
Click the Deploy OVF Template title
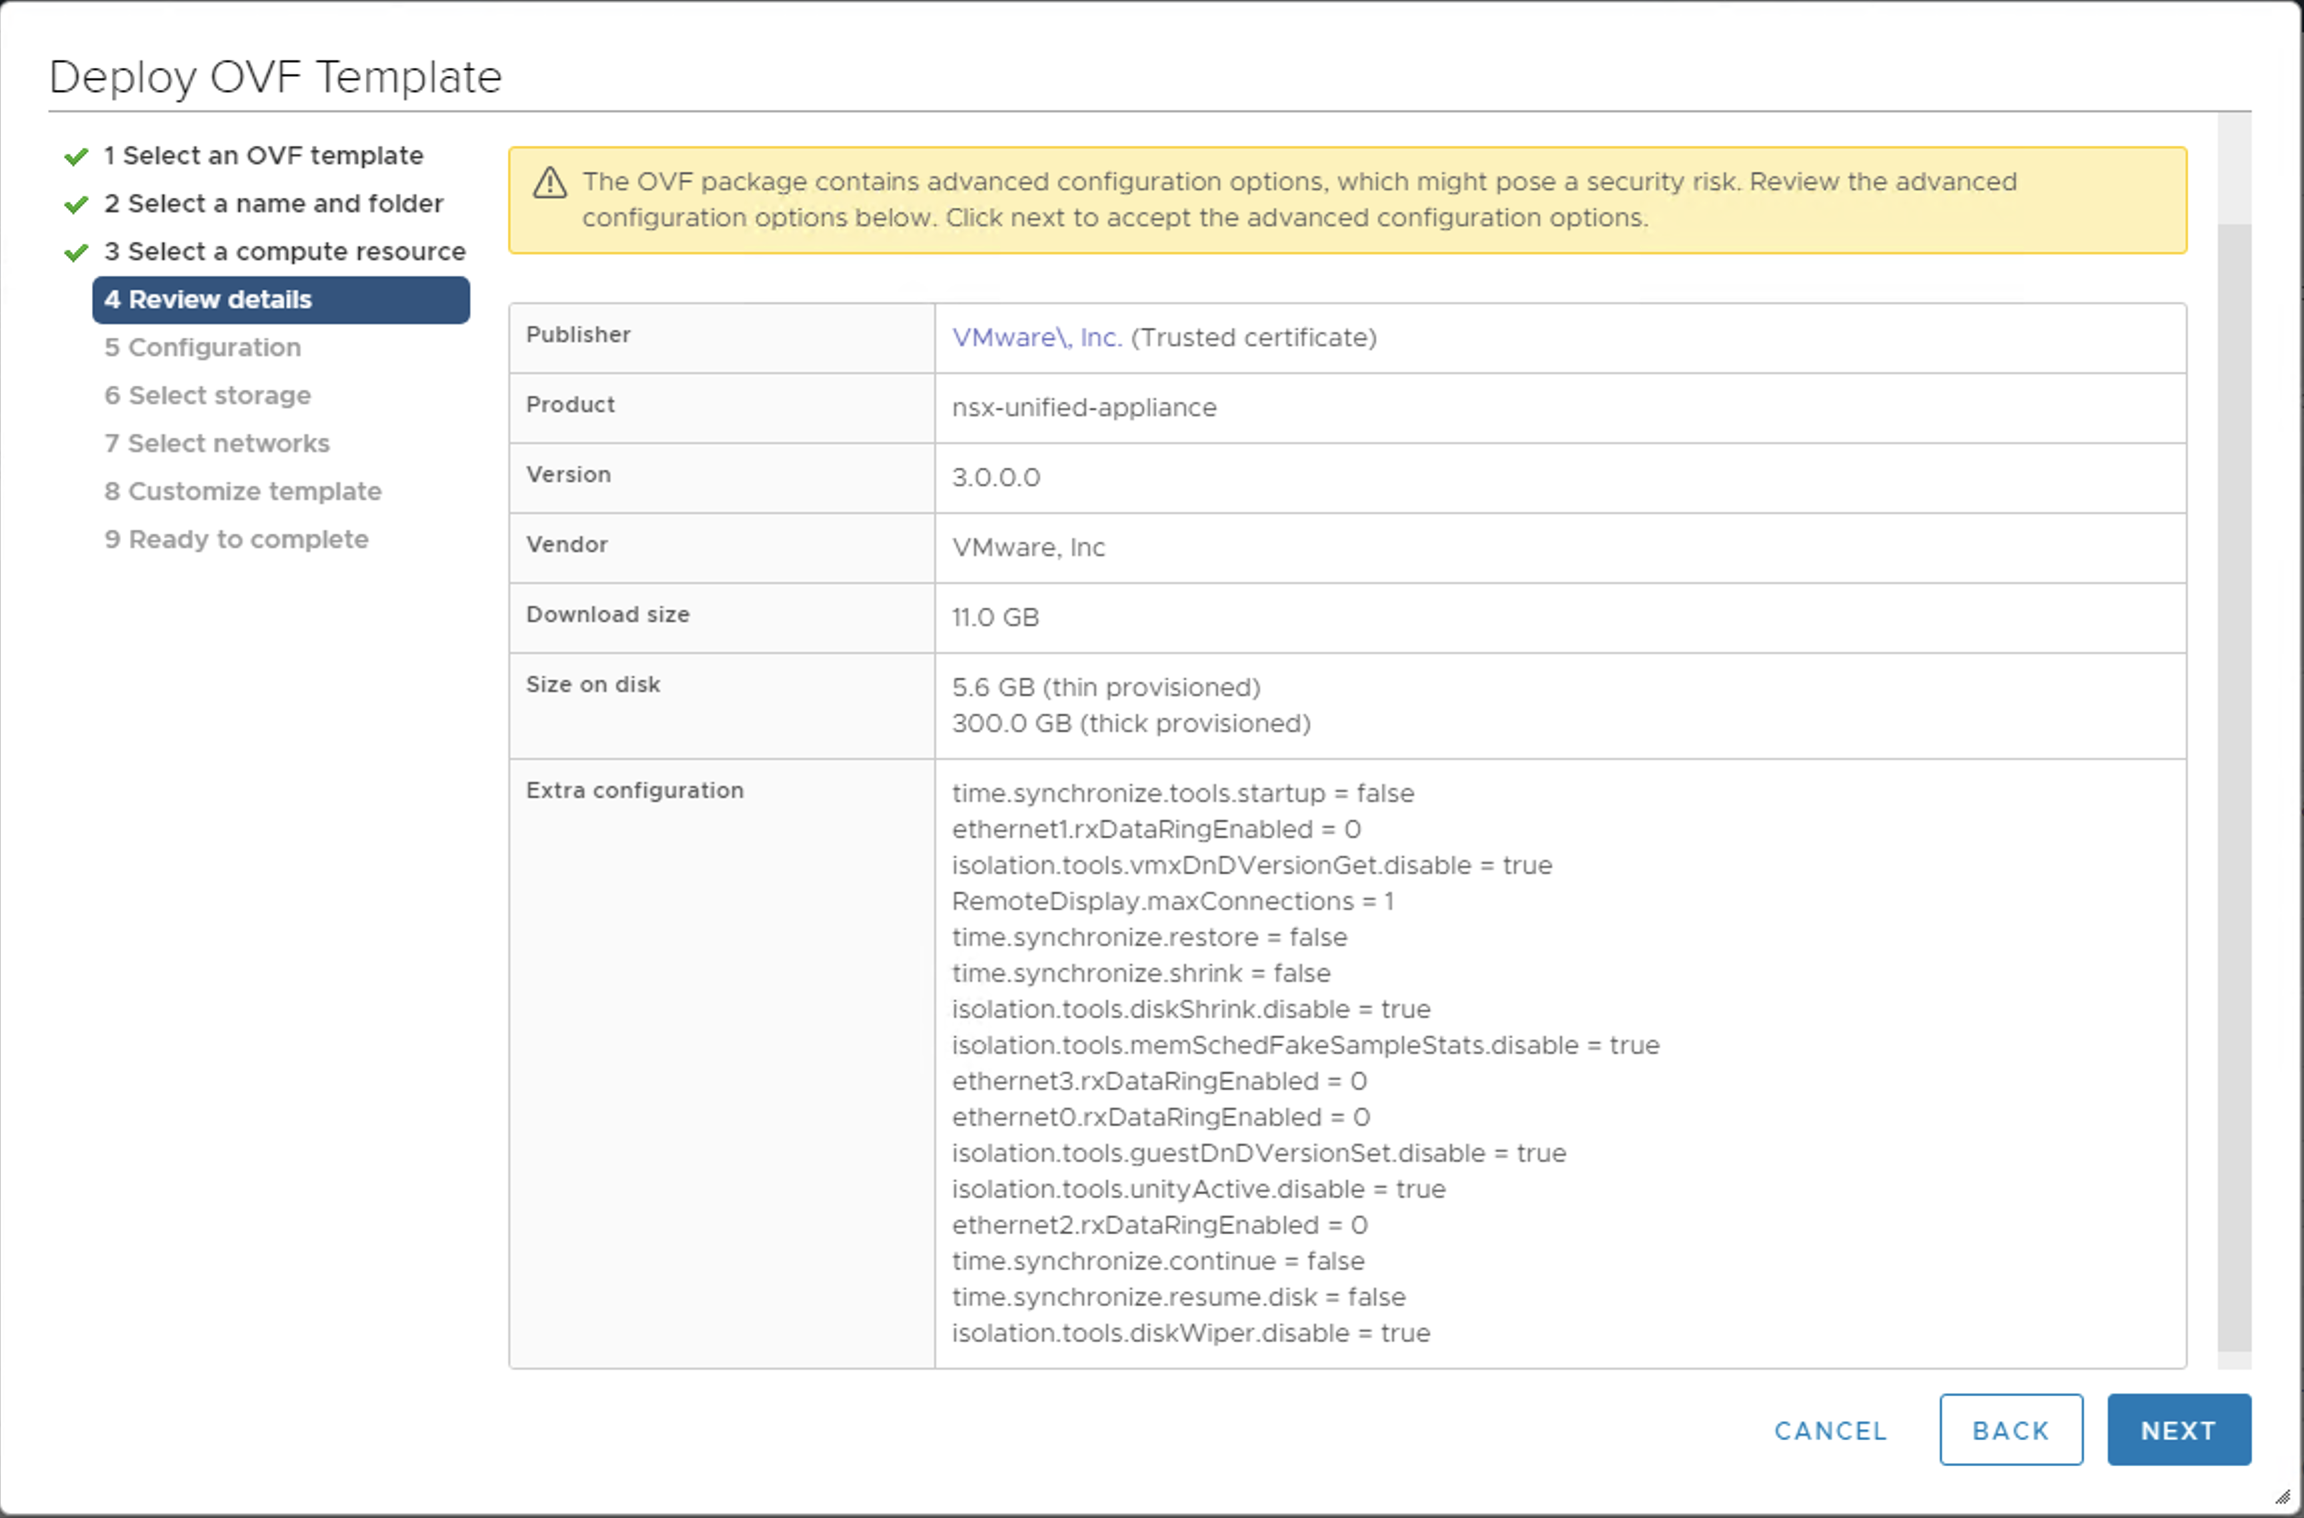pyautogui.click(x=275, y=77)
